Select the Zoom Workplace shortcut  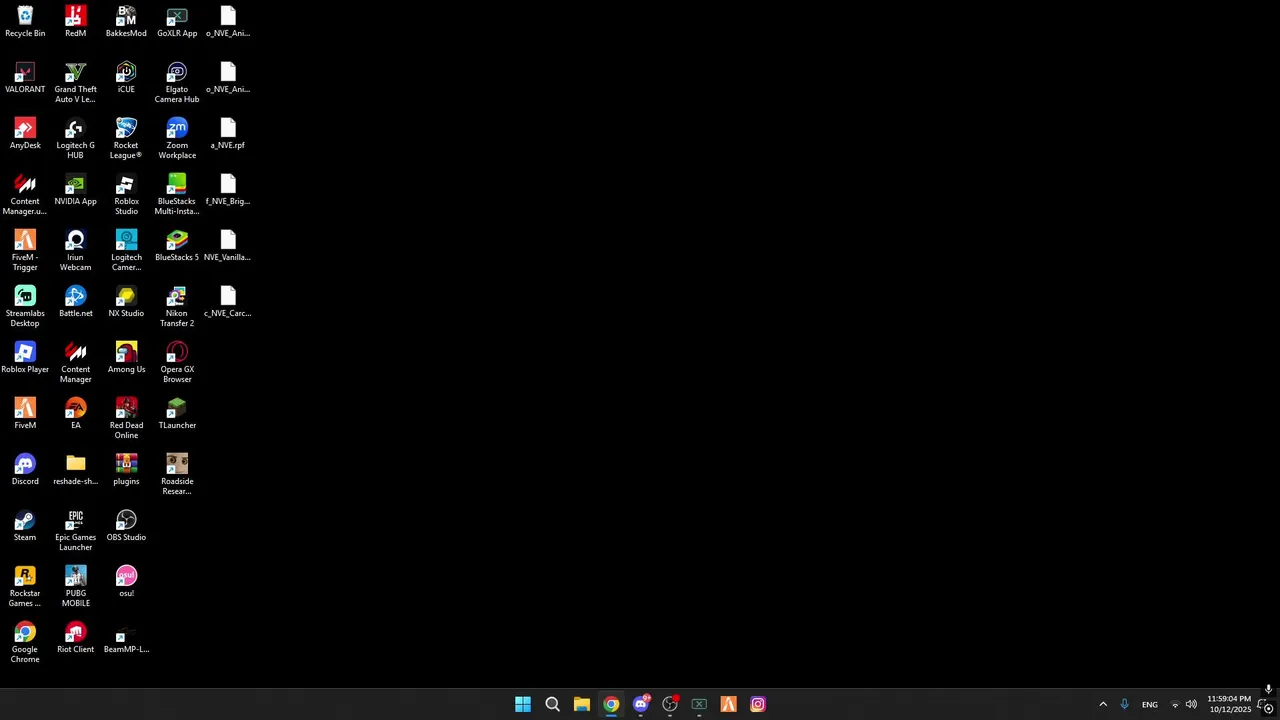click(x=177, y=139)
